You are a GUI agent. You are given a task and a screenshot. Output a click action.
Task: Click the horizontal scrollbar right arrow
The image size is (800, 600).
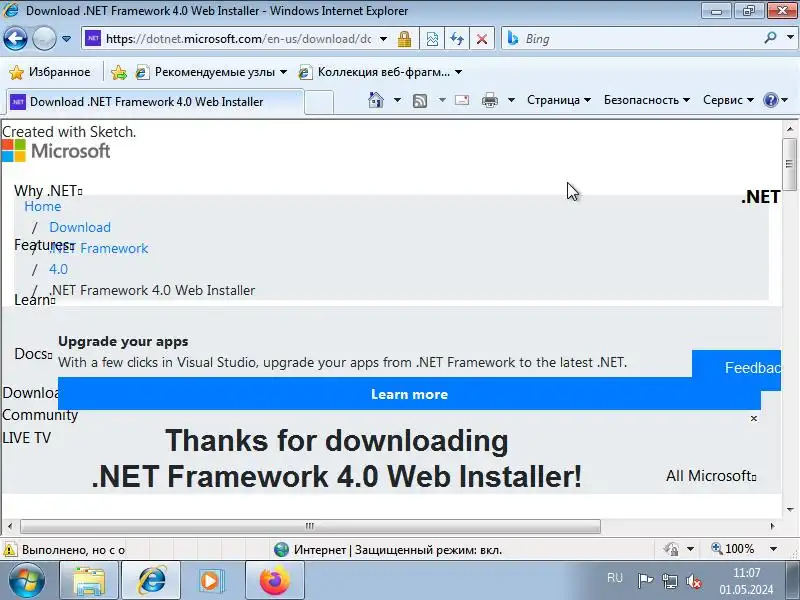tap(772, 526)
